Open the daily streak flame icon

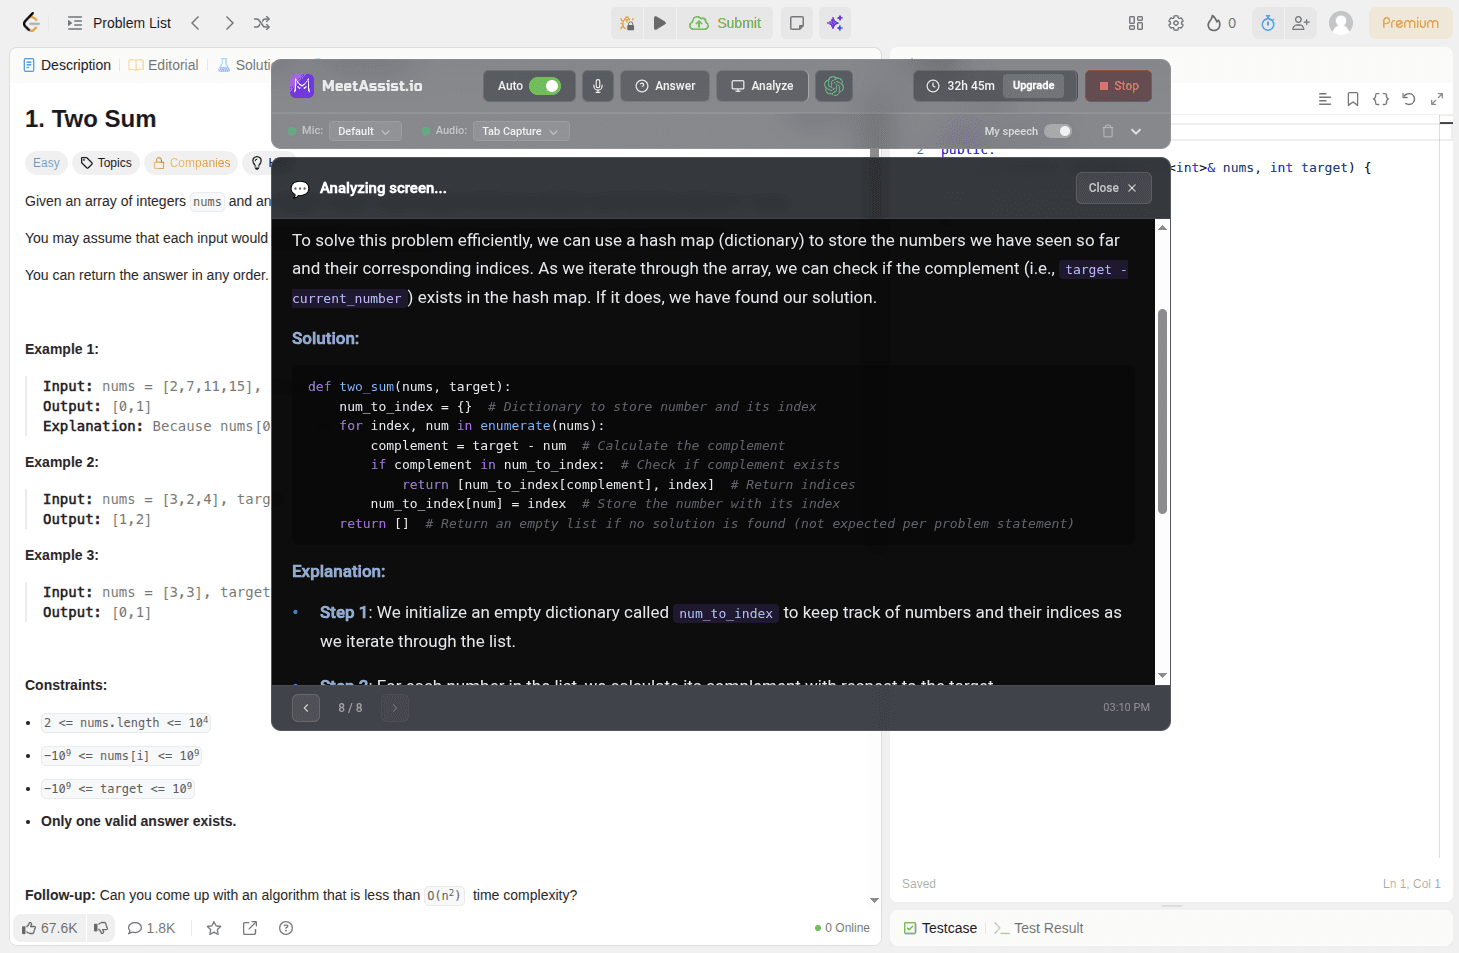click(1215, 22)
